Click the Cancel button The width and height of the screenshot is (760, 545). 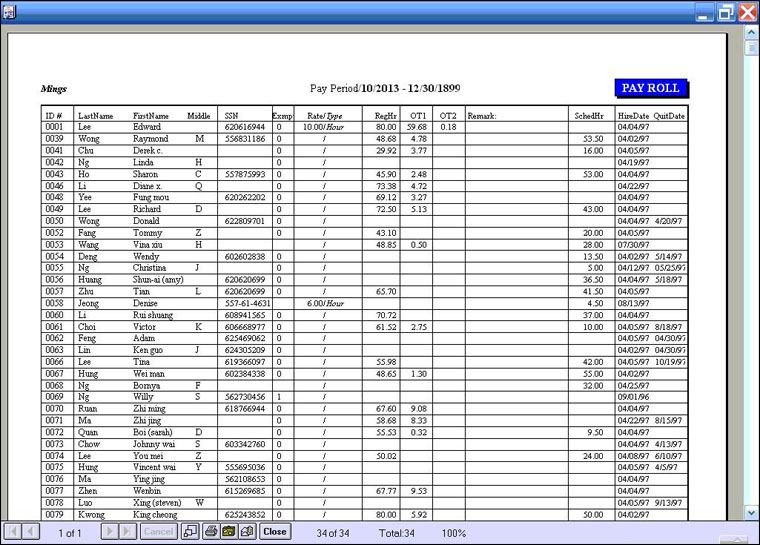pyautogui.click(x=158, y=531)
